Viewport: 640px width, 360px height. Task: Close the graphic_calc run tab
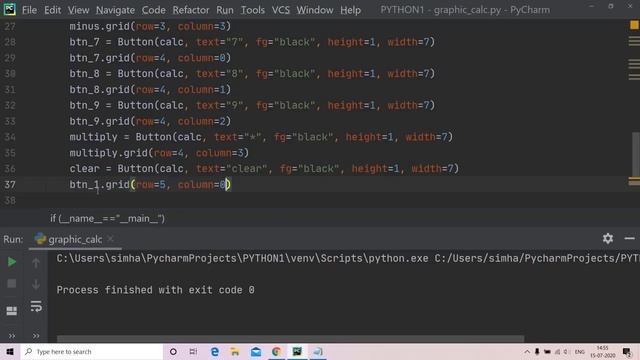[110, 239]
